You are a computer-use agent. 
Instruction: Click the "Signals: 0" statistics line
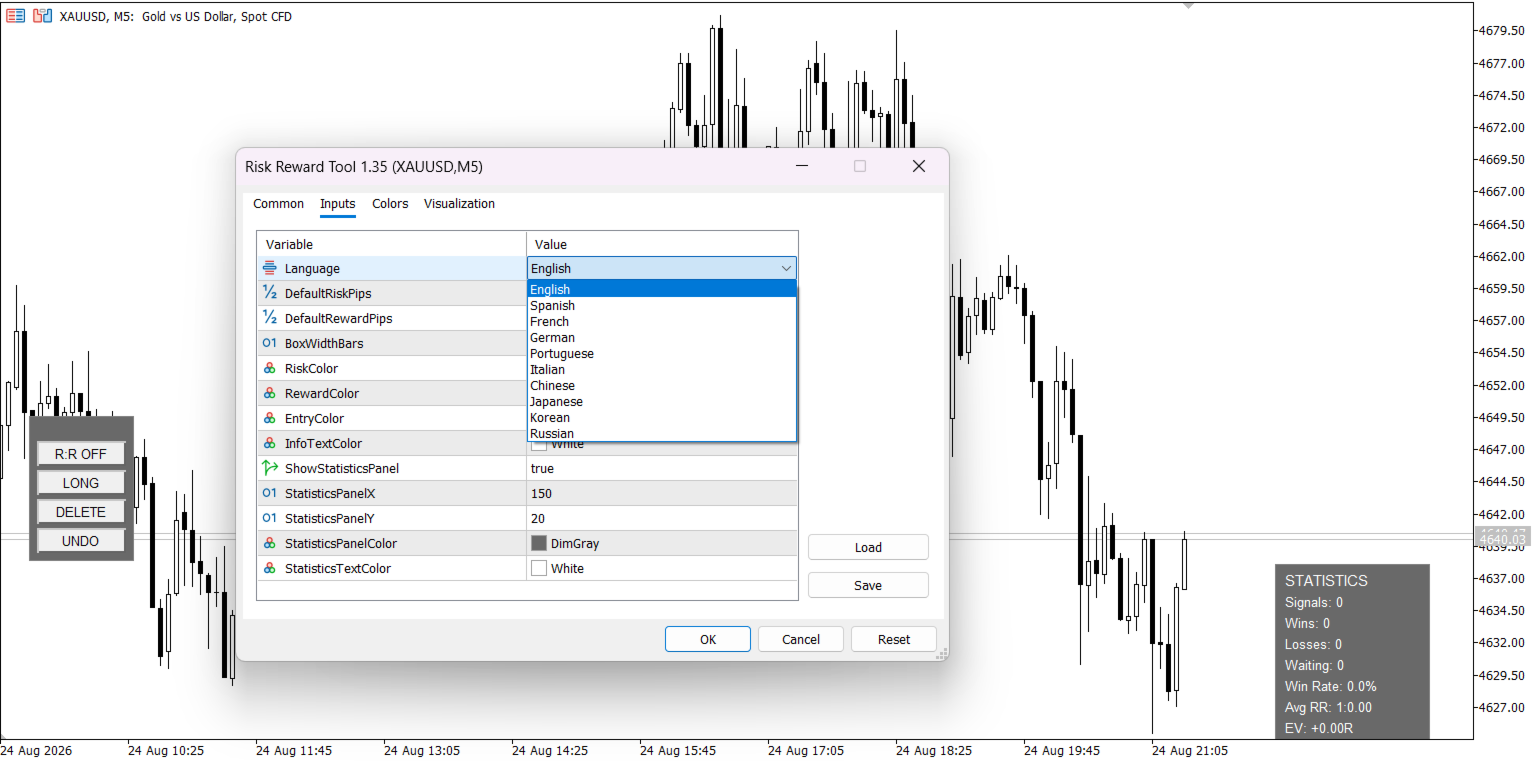coord(1314,603)
